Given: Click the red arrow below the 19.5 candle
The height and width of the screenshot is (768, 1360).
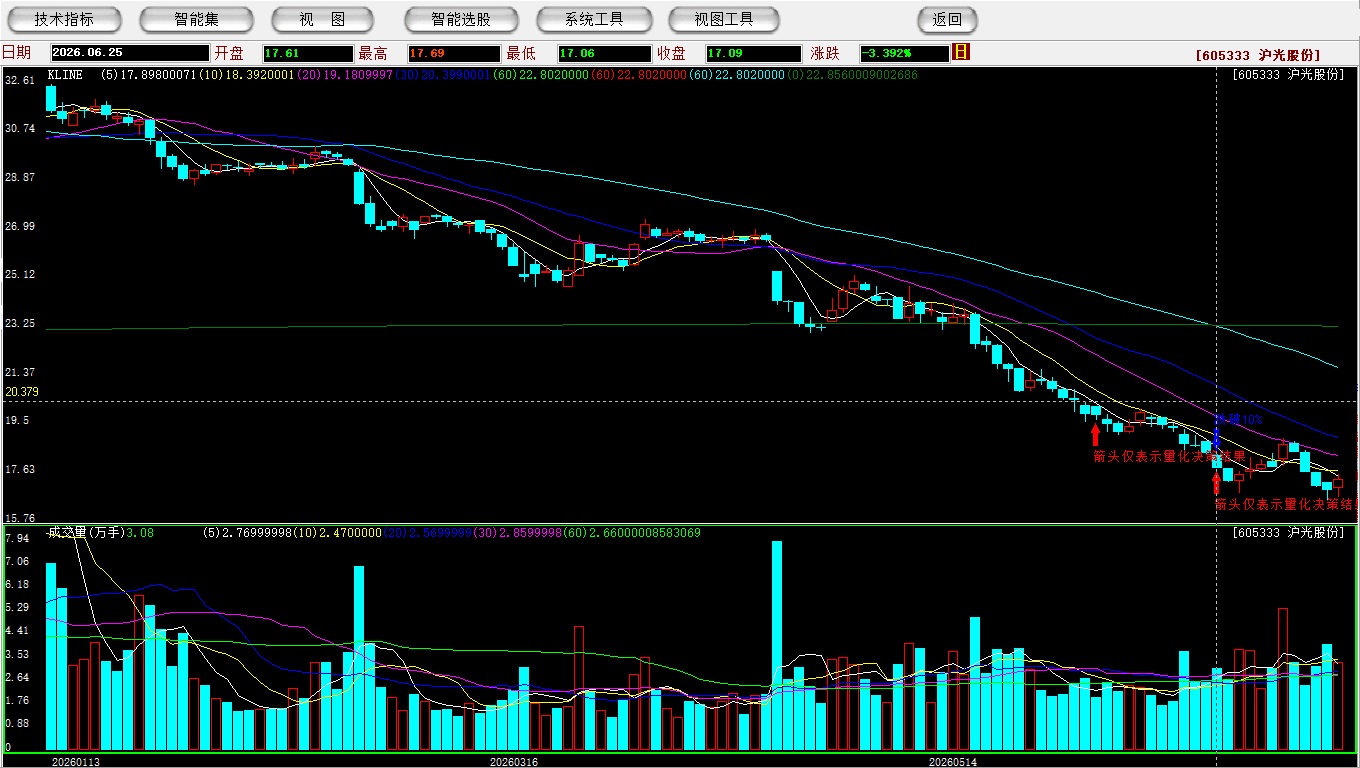Looking at the screenshot, I should [x=1095, y=434].
